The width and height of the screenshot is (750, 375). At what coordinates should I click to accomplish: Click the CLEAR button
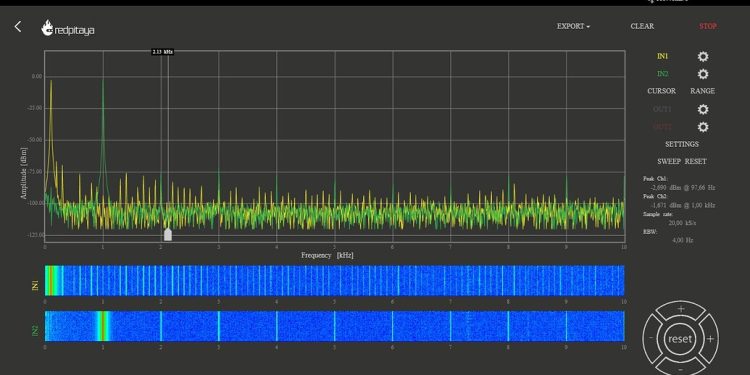[642, 26]
